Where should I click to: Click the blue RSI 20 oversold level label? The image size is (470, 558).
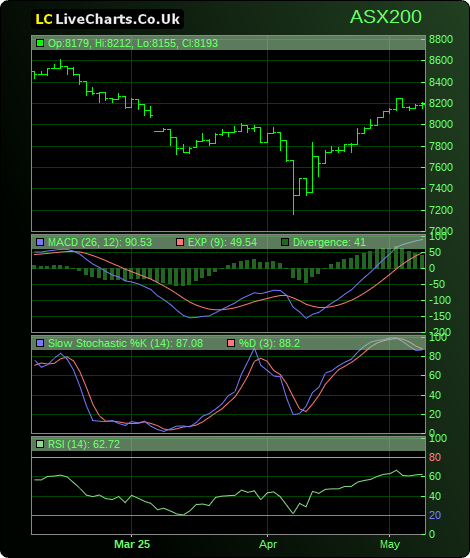point(435,515)
